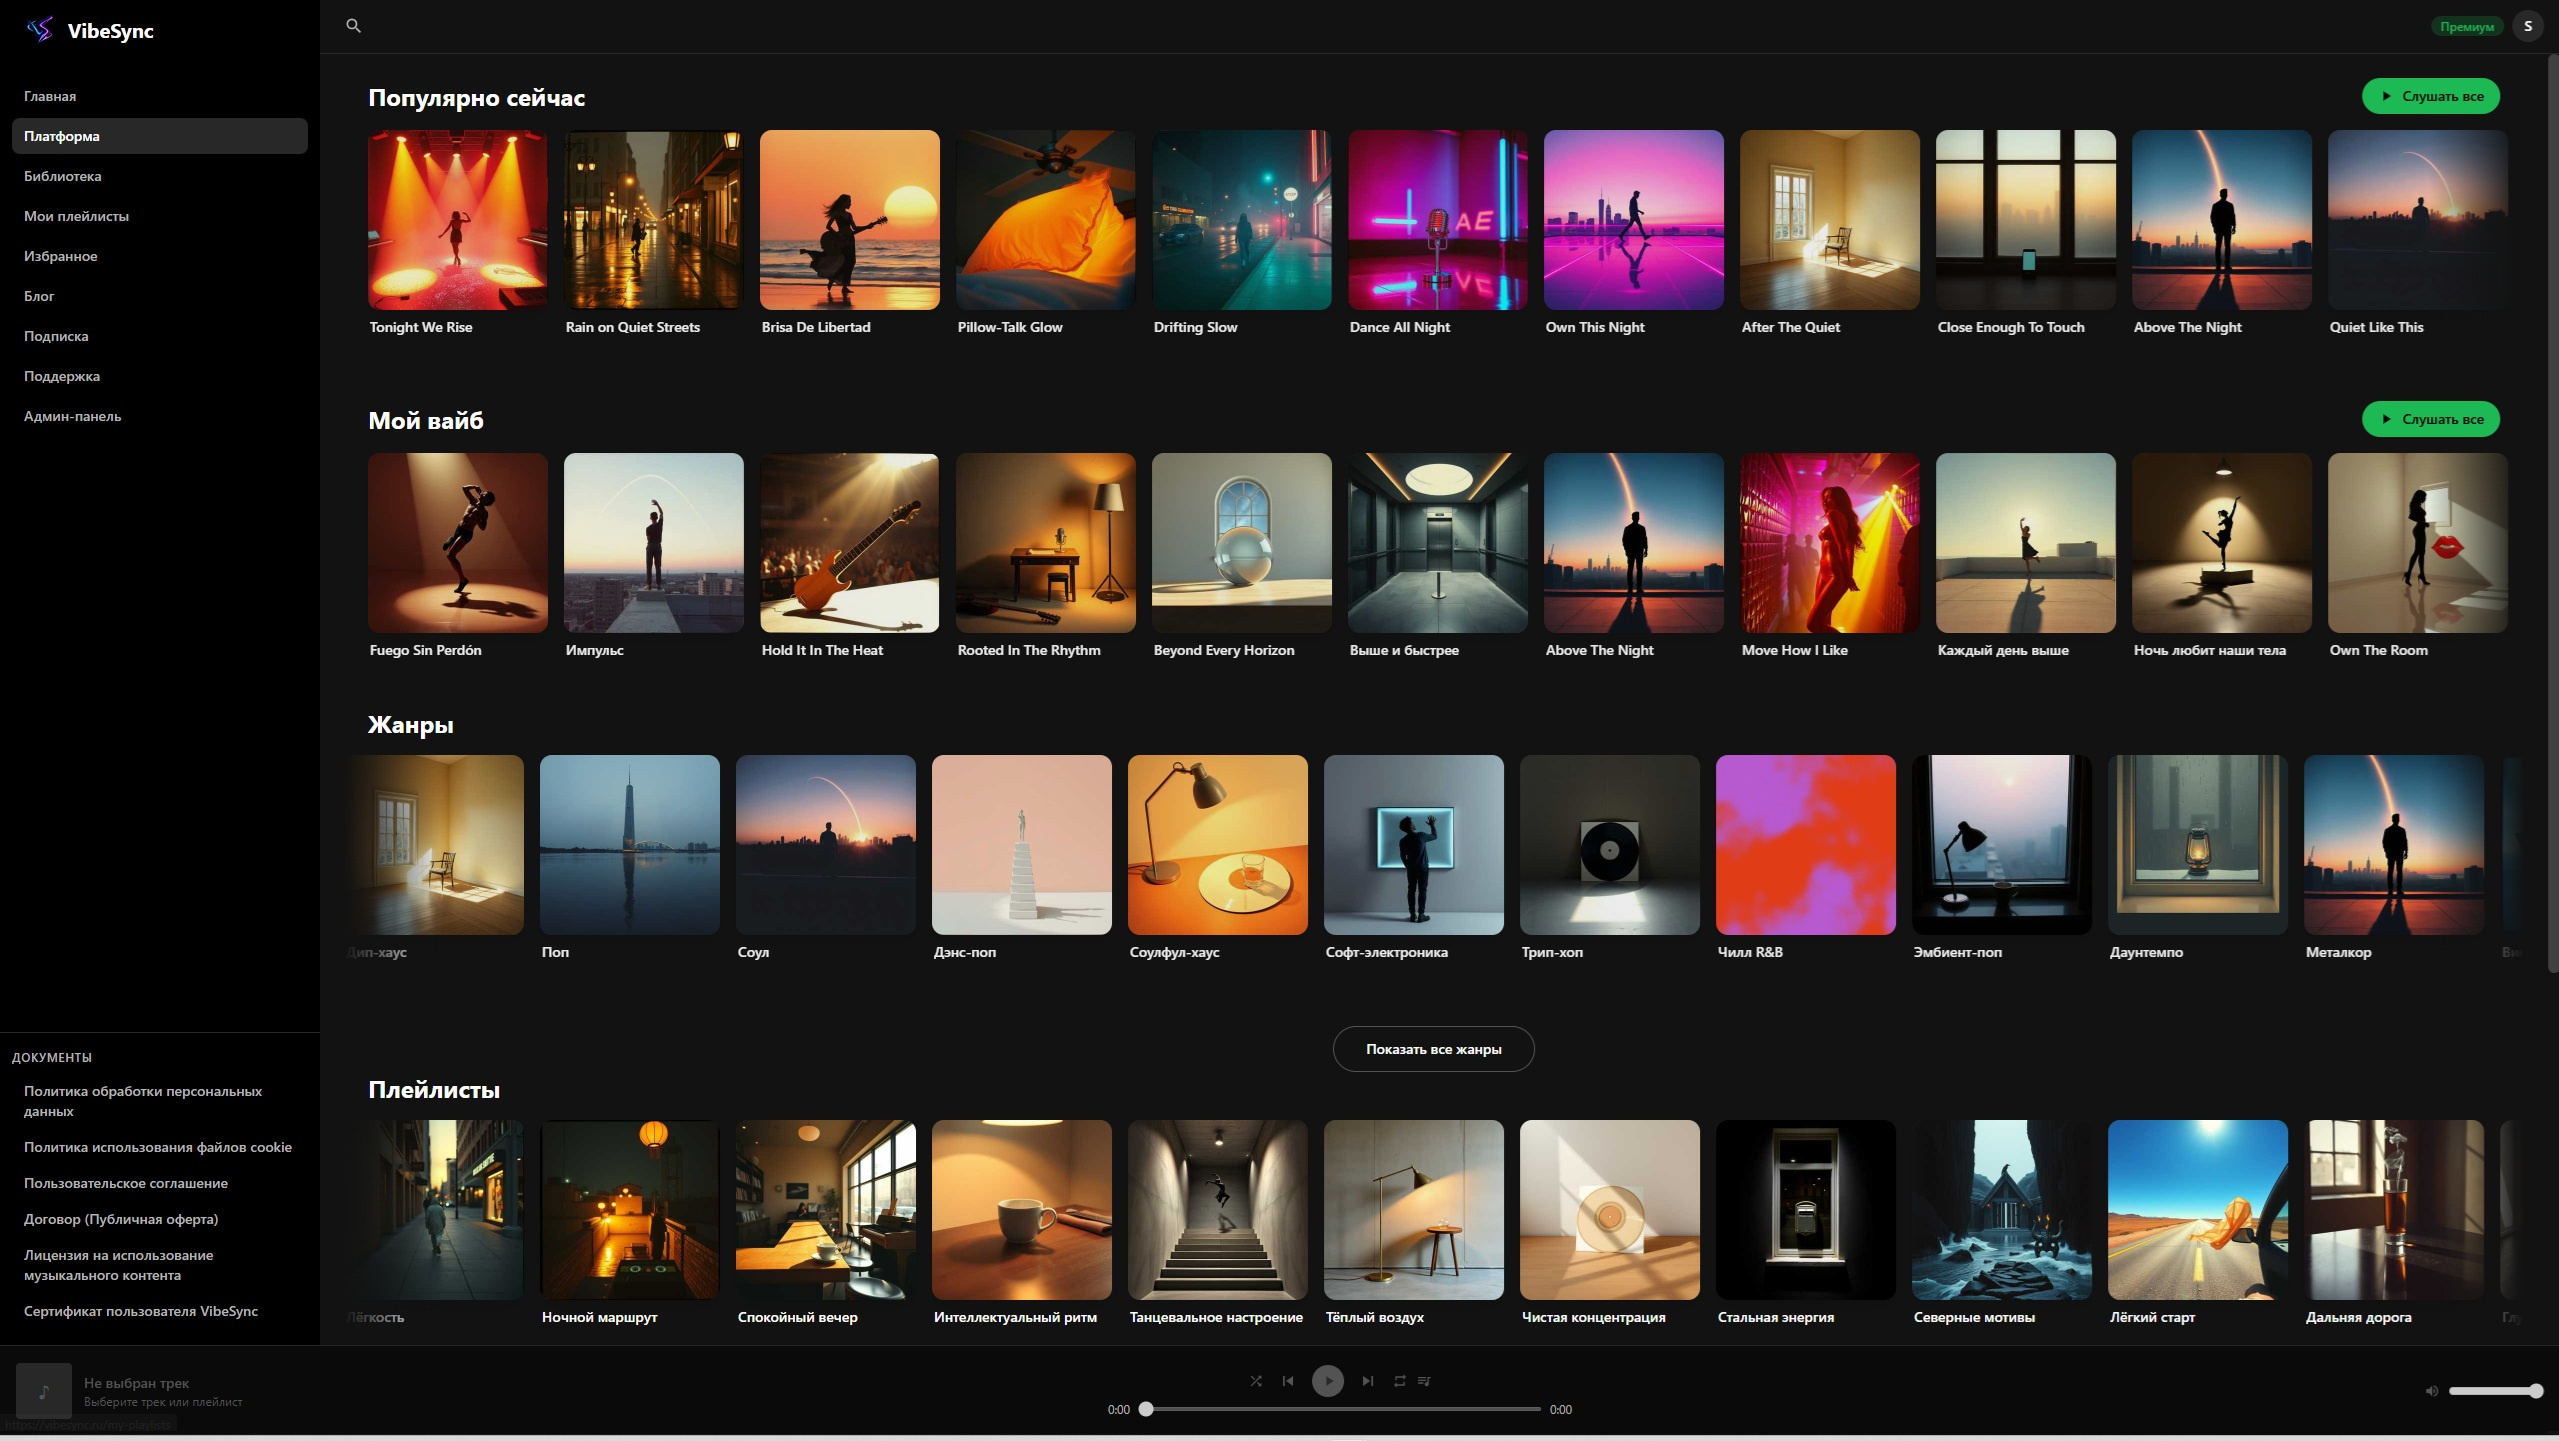2559x1441 pixels.
Task: Toggle shuffle playback in player bar
Action: [x=1256, y=1381]
